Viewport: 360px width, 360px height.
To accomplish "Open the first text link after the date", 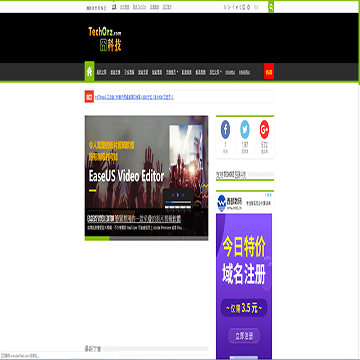I will tap(114, 7).
